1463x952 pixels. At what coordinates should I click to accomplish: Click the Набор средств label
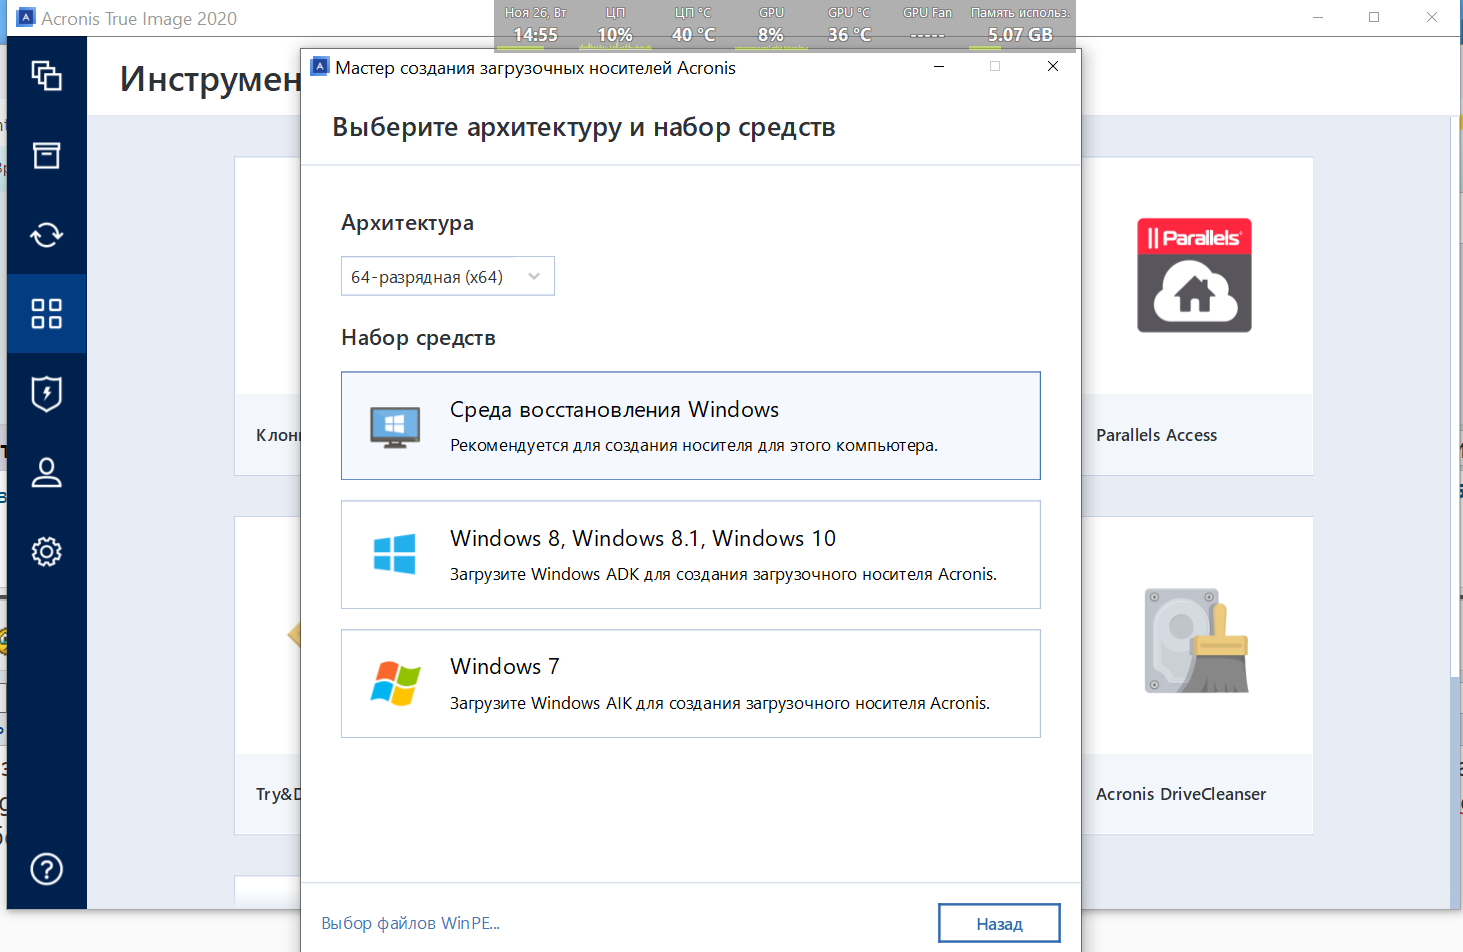pyautogui.click(x=418, y=338)
